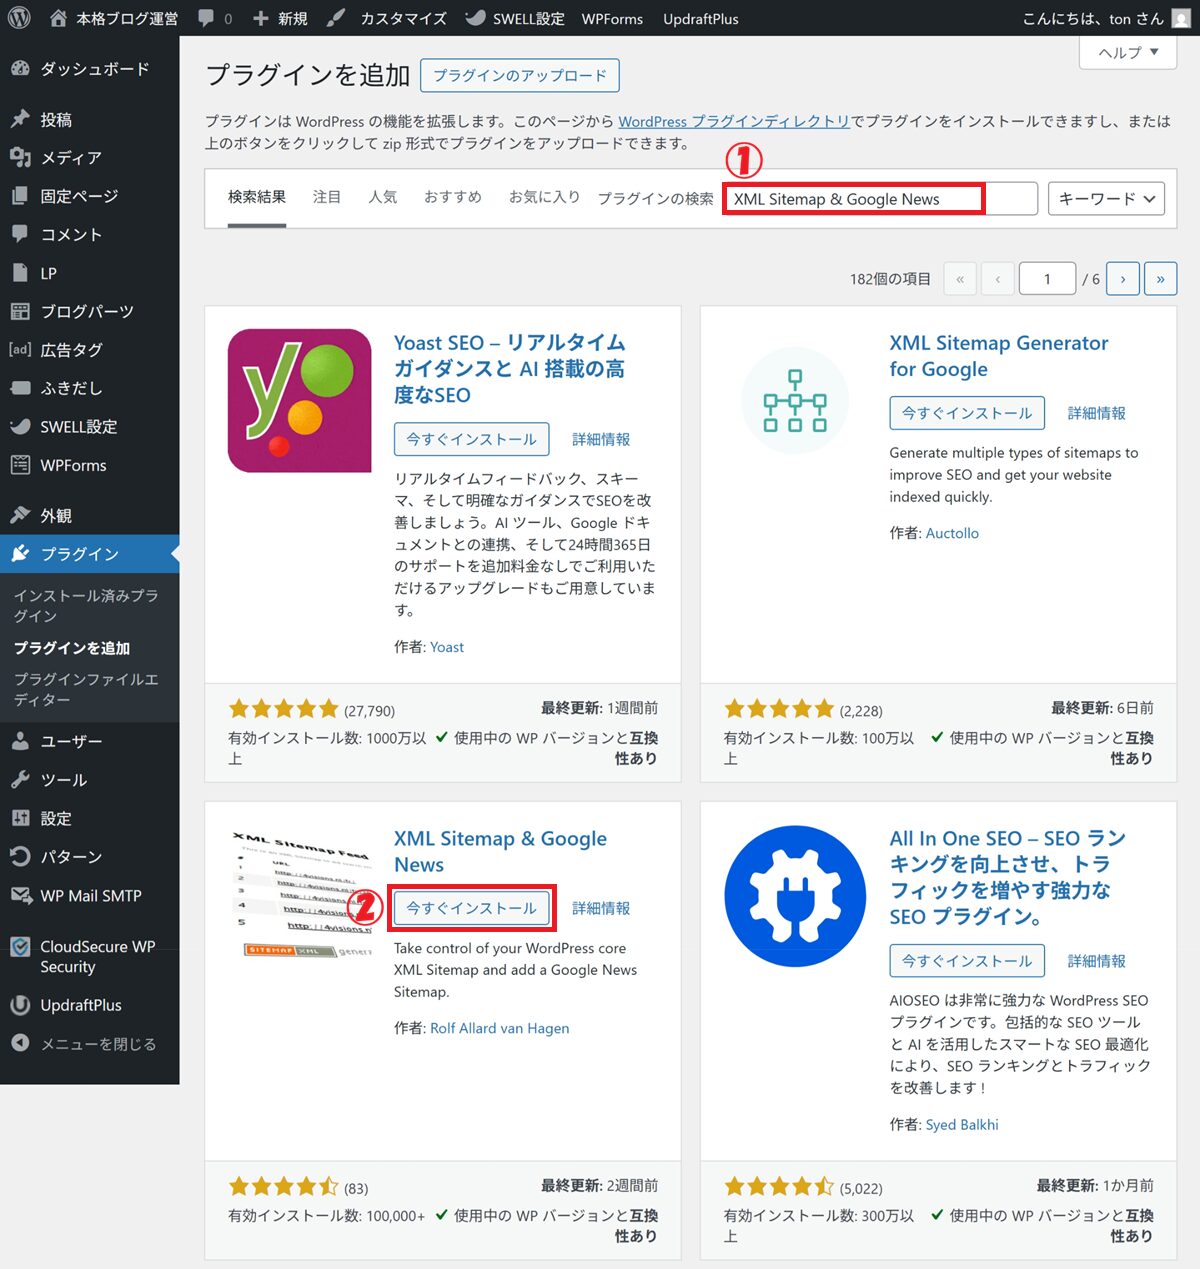This screenshot has width=1200, height=1269.
Task: Open UpdraftPlus icon in sidebar
Action: click(x=20, y=1006)
